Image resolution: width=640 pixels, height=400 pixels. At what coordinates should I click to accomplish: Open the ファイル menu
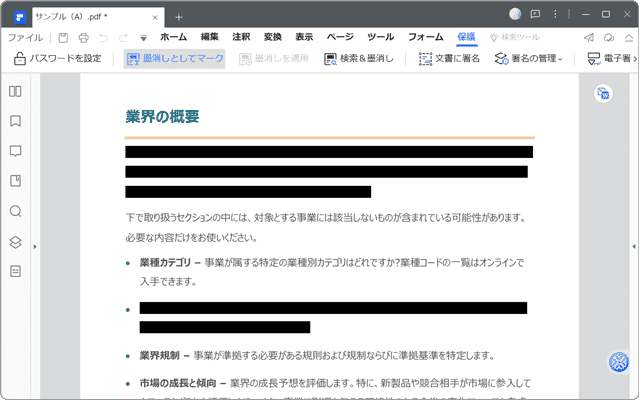tap(25, 38)
